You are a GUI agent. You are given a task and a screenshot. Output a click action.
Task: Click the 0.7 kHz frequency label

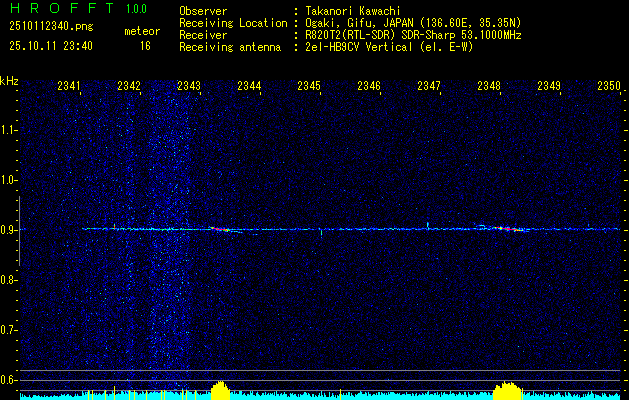(8, 330)
